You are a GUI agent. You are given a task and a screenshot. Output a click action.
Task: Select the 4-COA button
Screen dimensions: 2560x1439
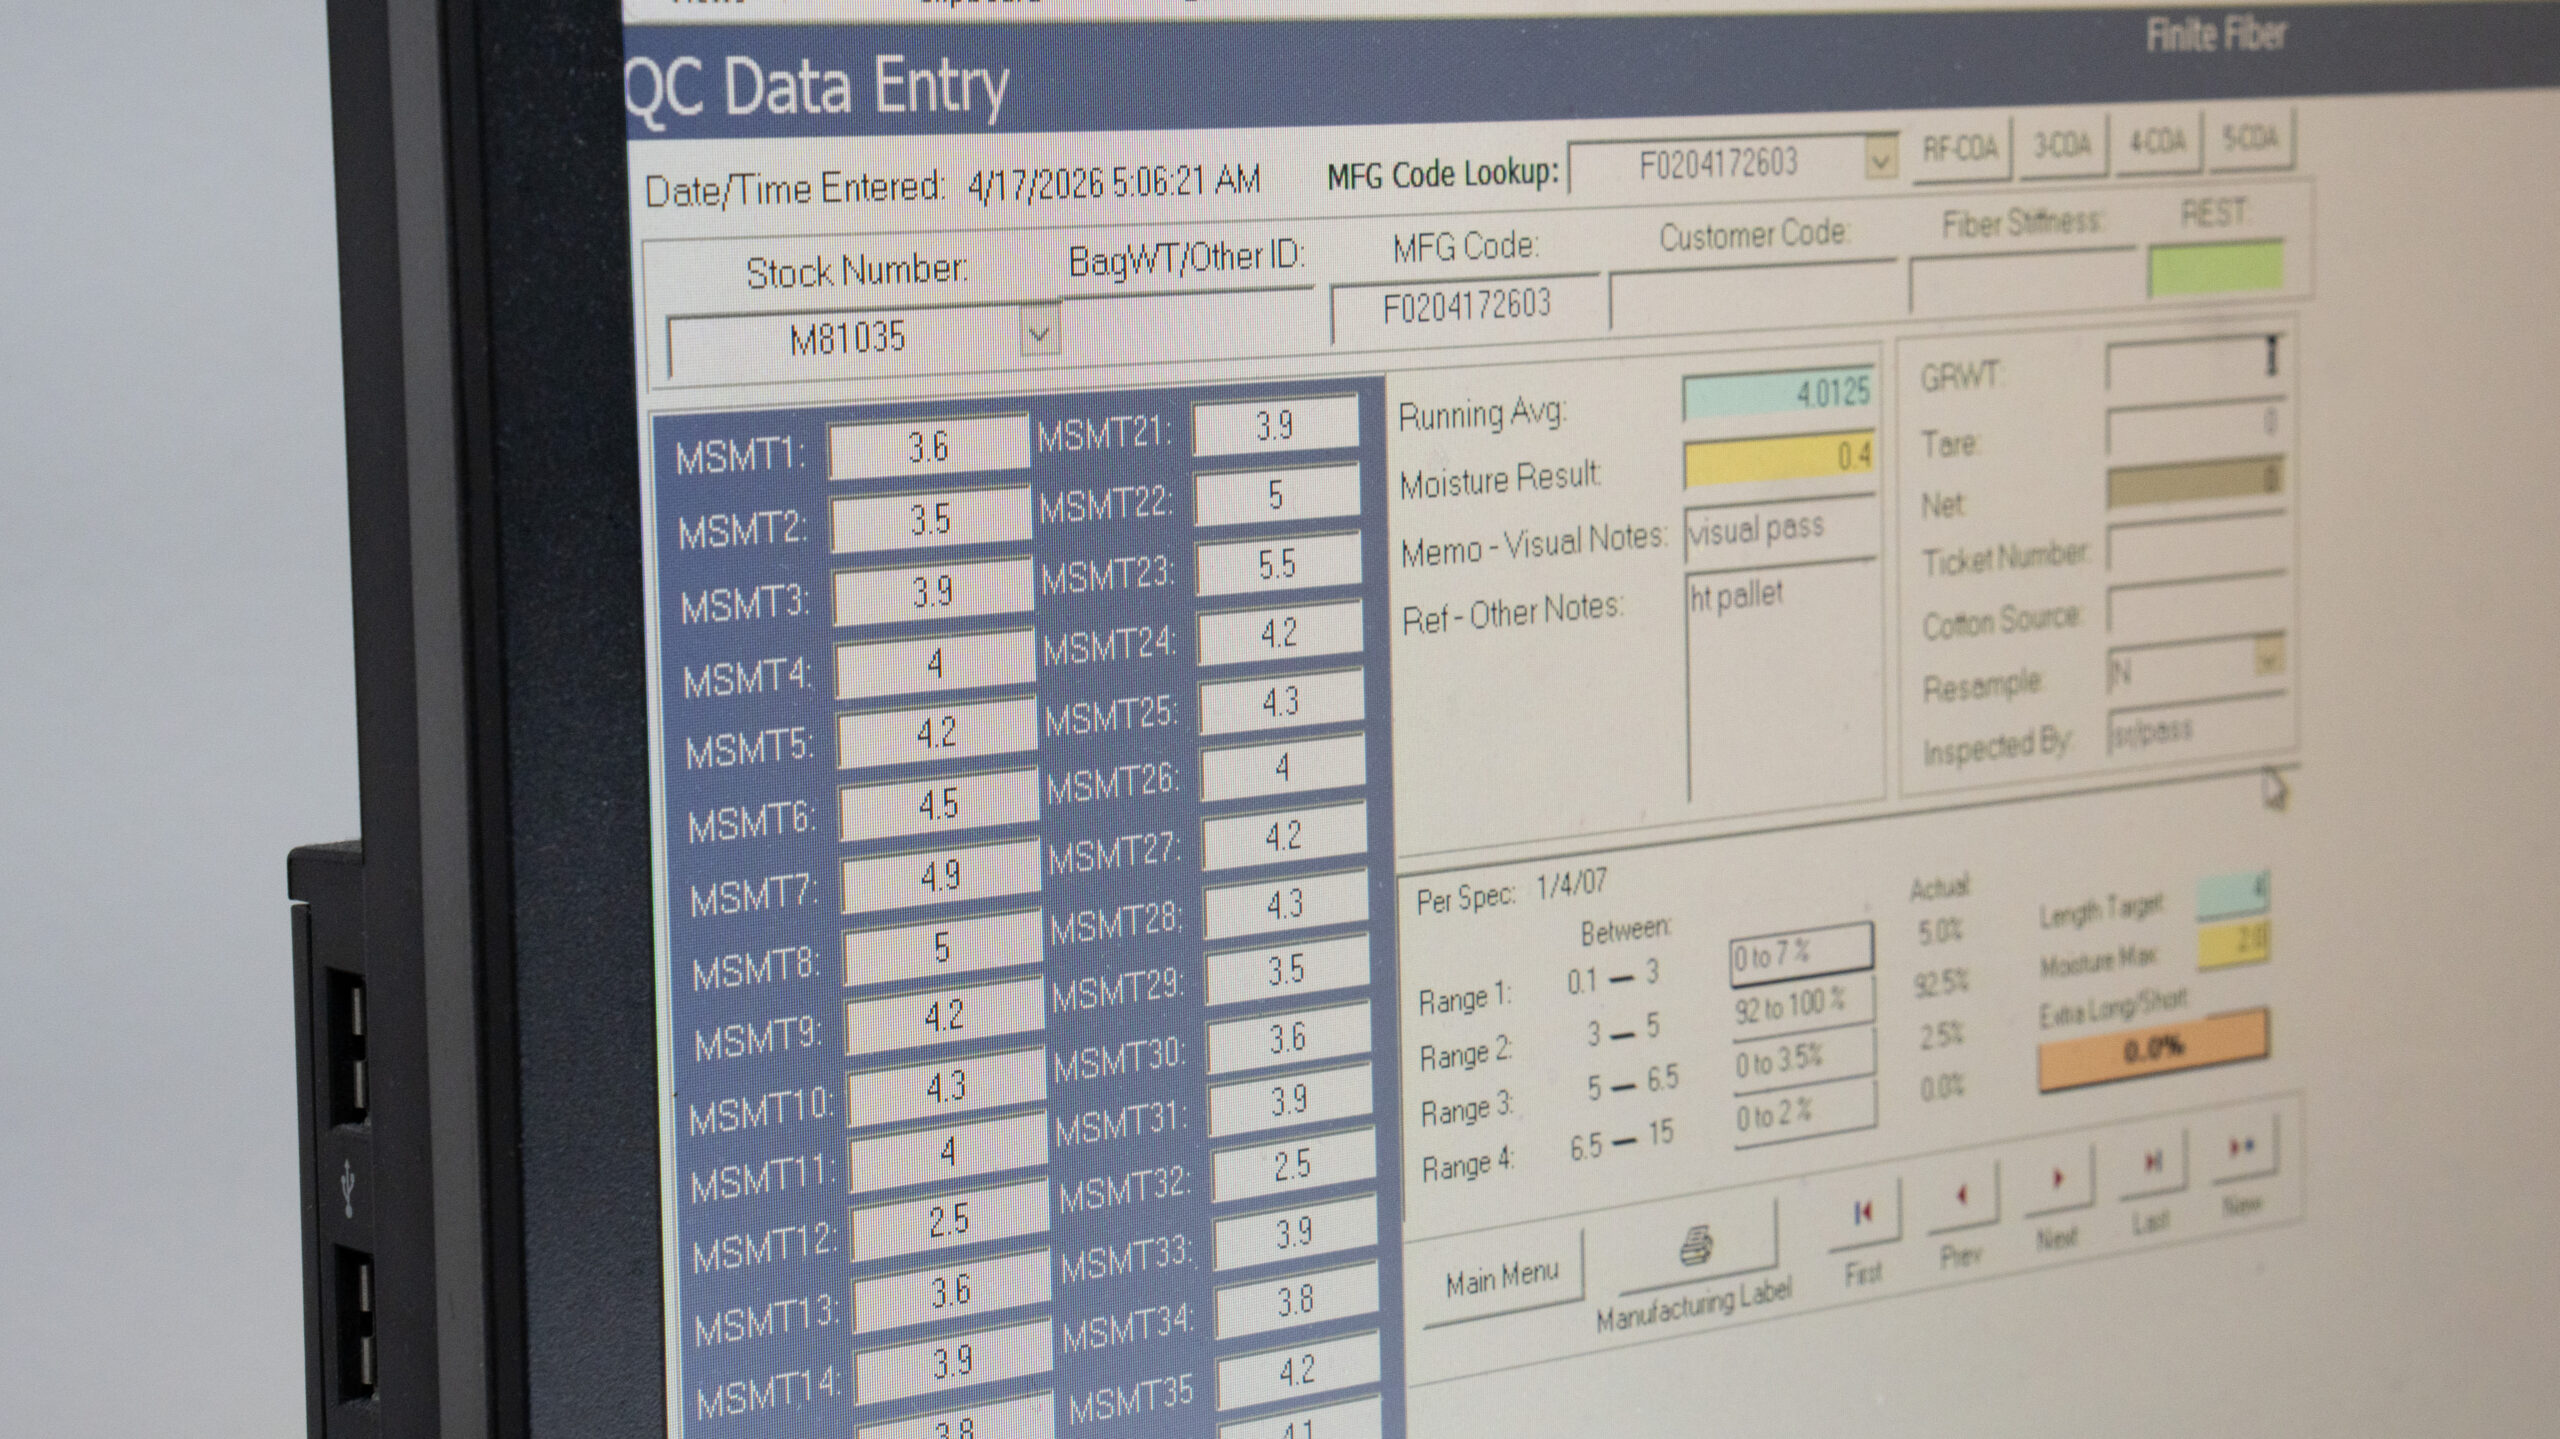coord(2157,143)
